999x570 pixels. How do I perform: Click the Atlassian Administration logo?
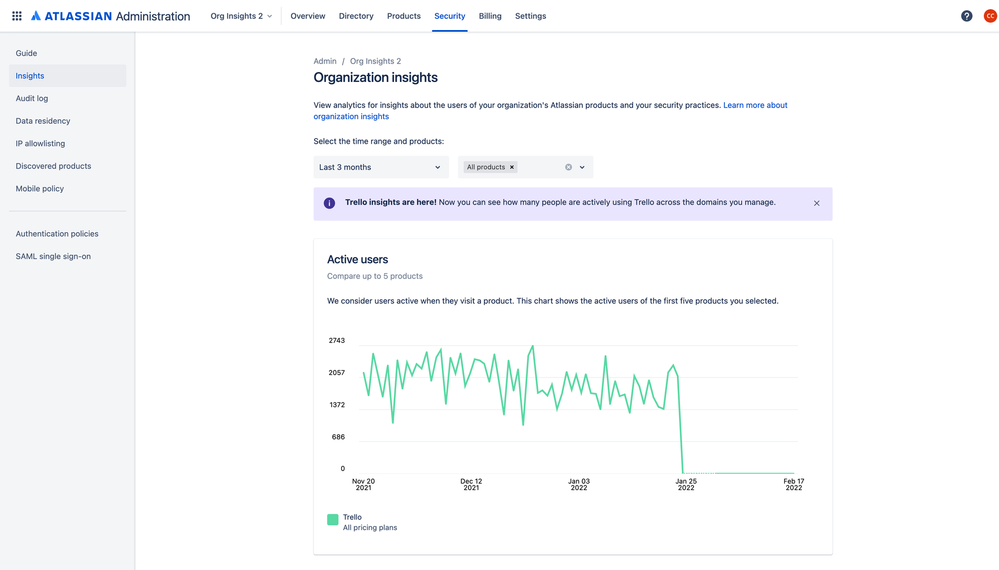(110, 16)
